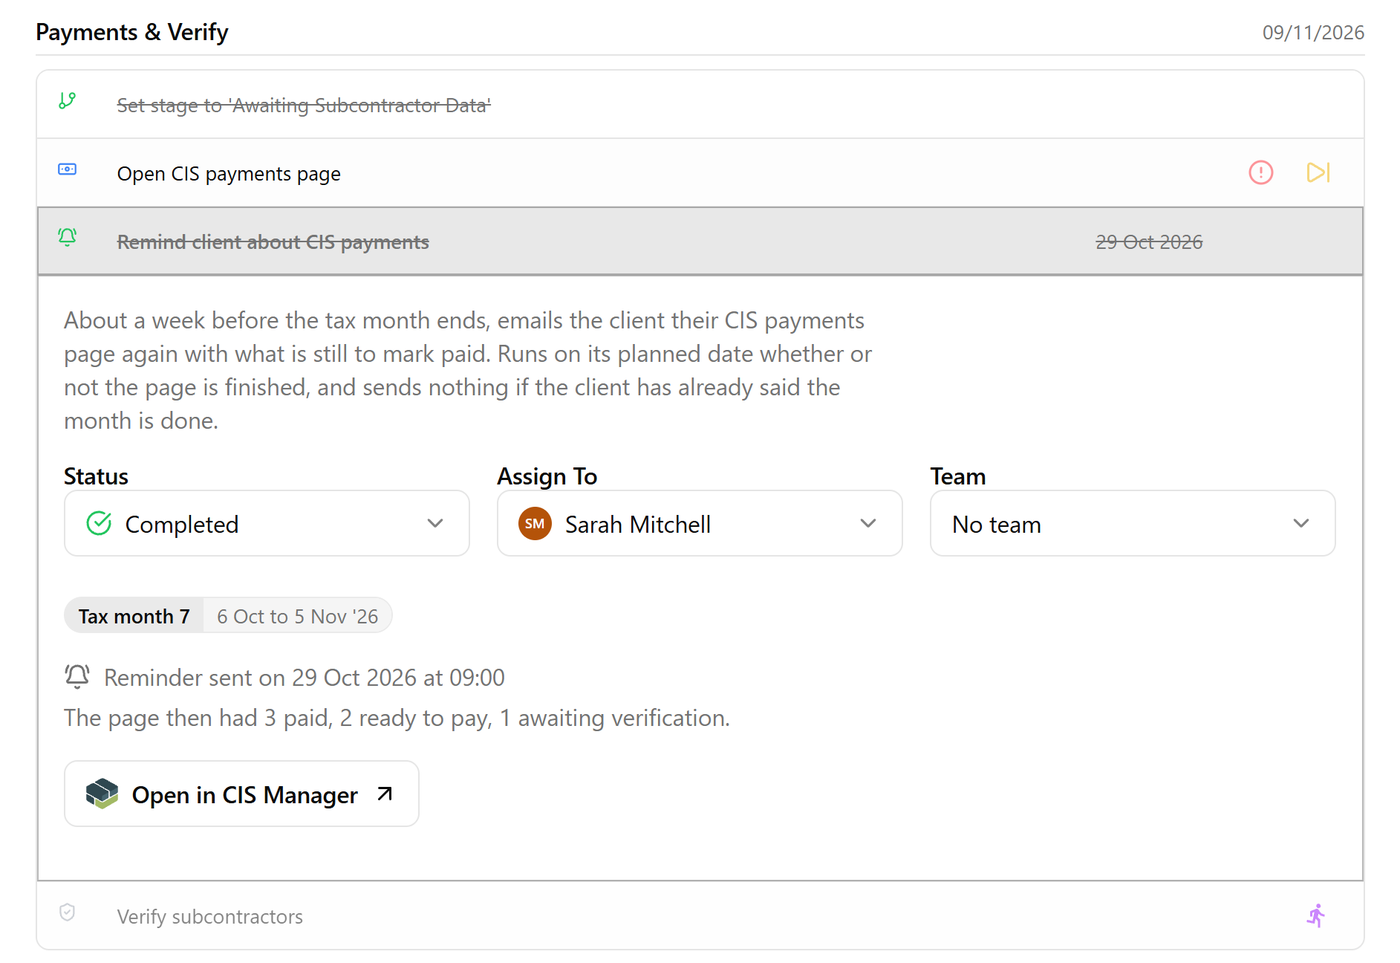Click the Tax month 7 badge

[134, 616]
